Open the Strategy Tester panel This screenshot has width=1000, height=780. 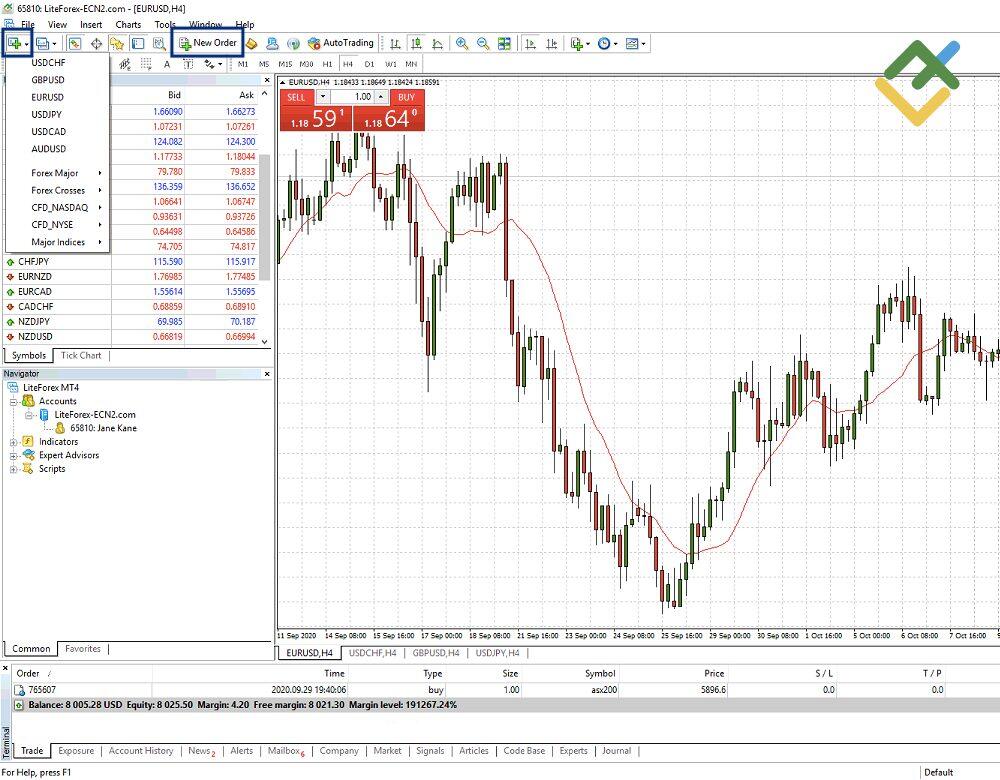[x=160, y=43]
